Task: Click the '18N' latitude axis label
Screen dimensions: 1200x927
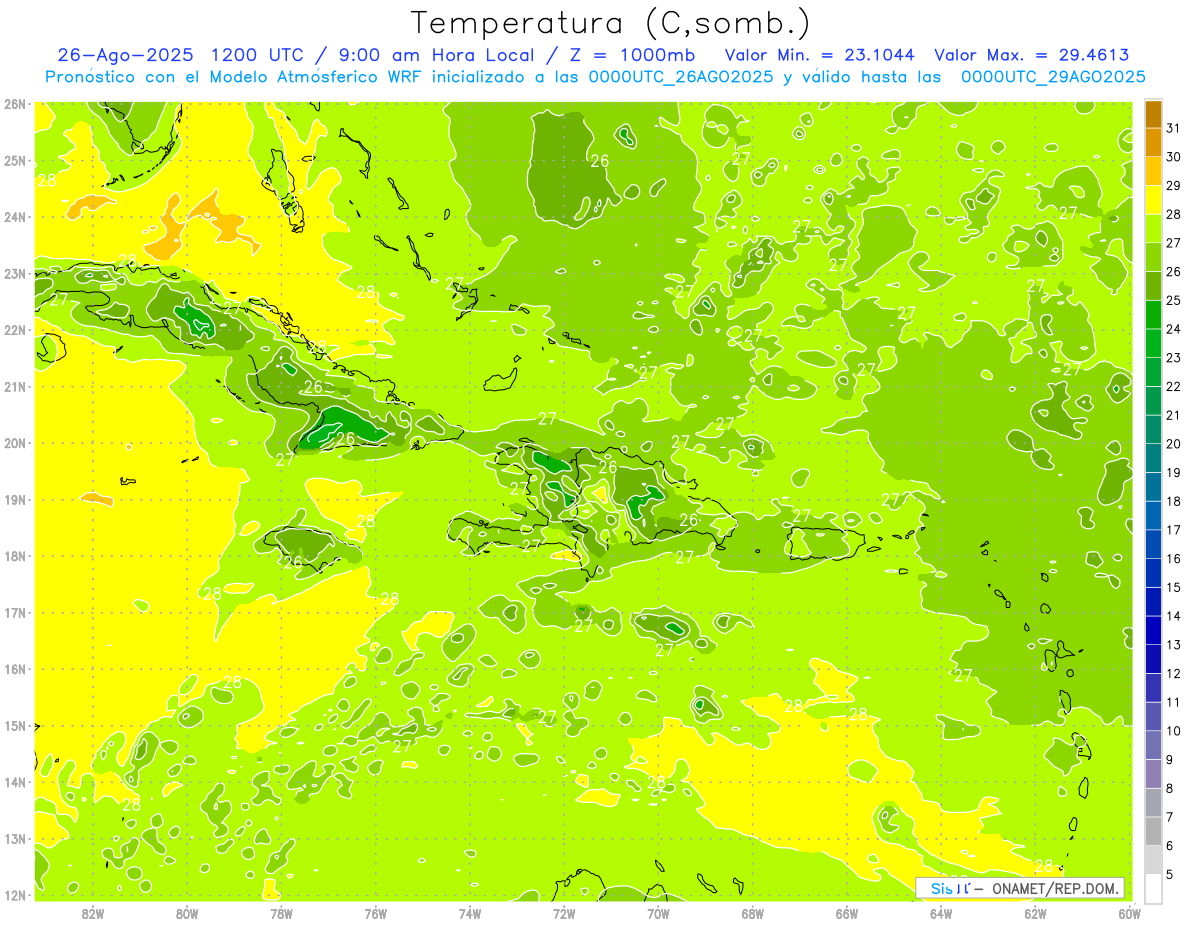Action: click(16, 556)
